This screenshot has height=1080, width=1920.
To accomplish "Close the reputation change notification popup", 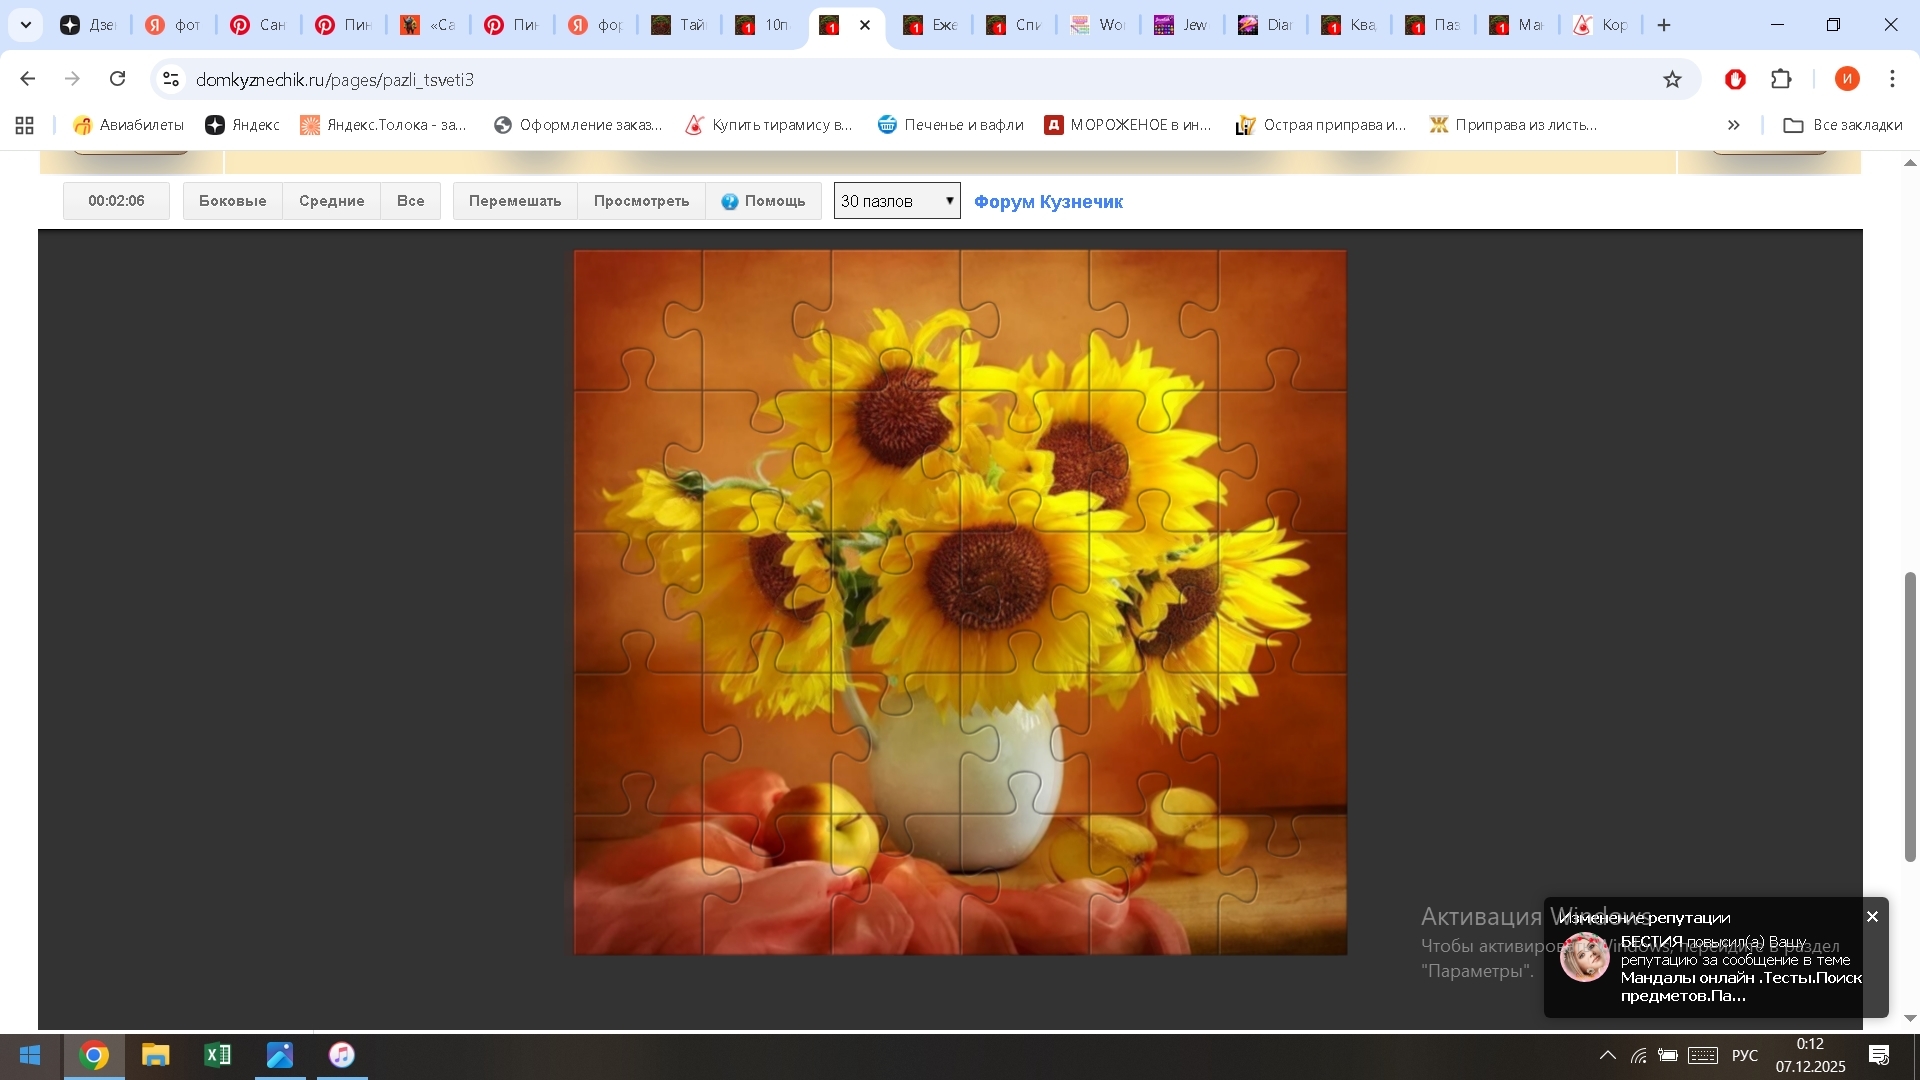I will click(x=1872, y=916).
